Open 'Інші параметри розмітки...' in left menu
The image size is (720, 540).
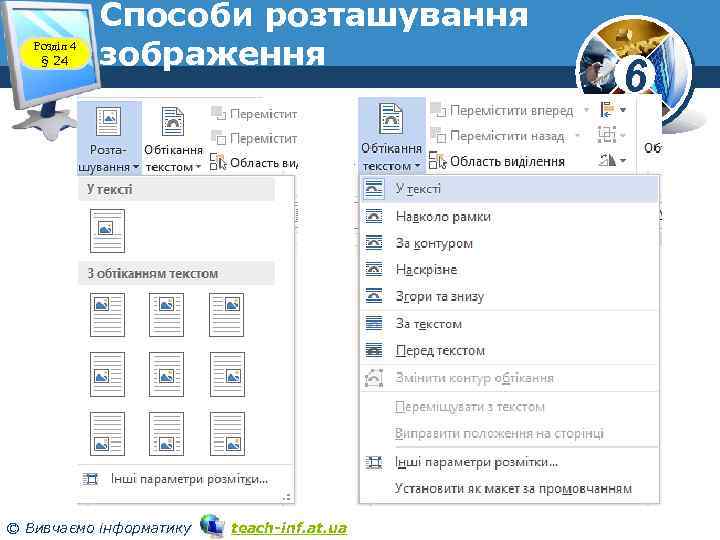click(x=186, y=479)
